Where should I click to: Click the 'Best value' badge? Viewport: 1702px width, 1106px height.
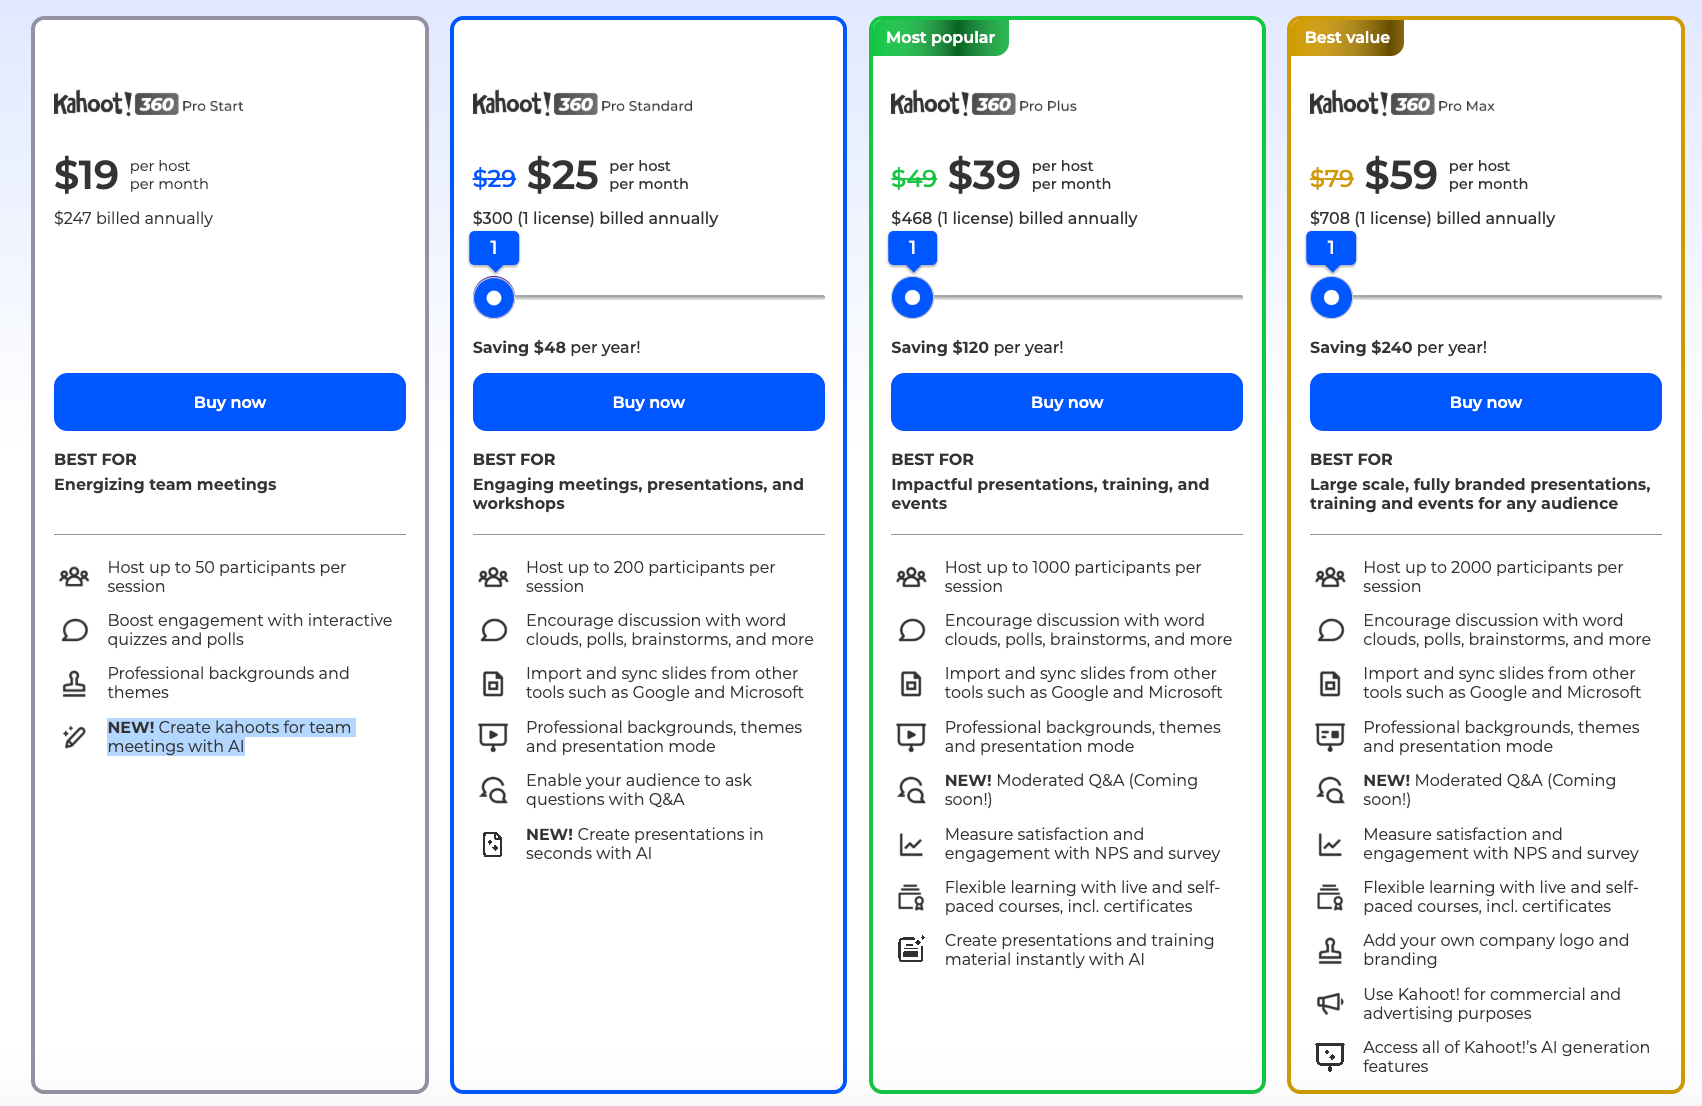click(1347, 38)
